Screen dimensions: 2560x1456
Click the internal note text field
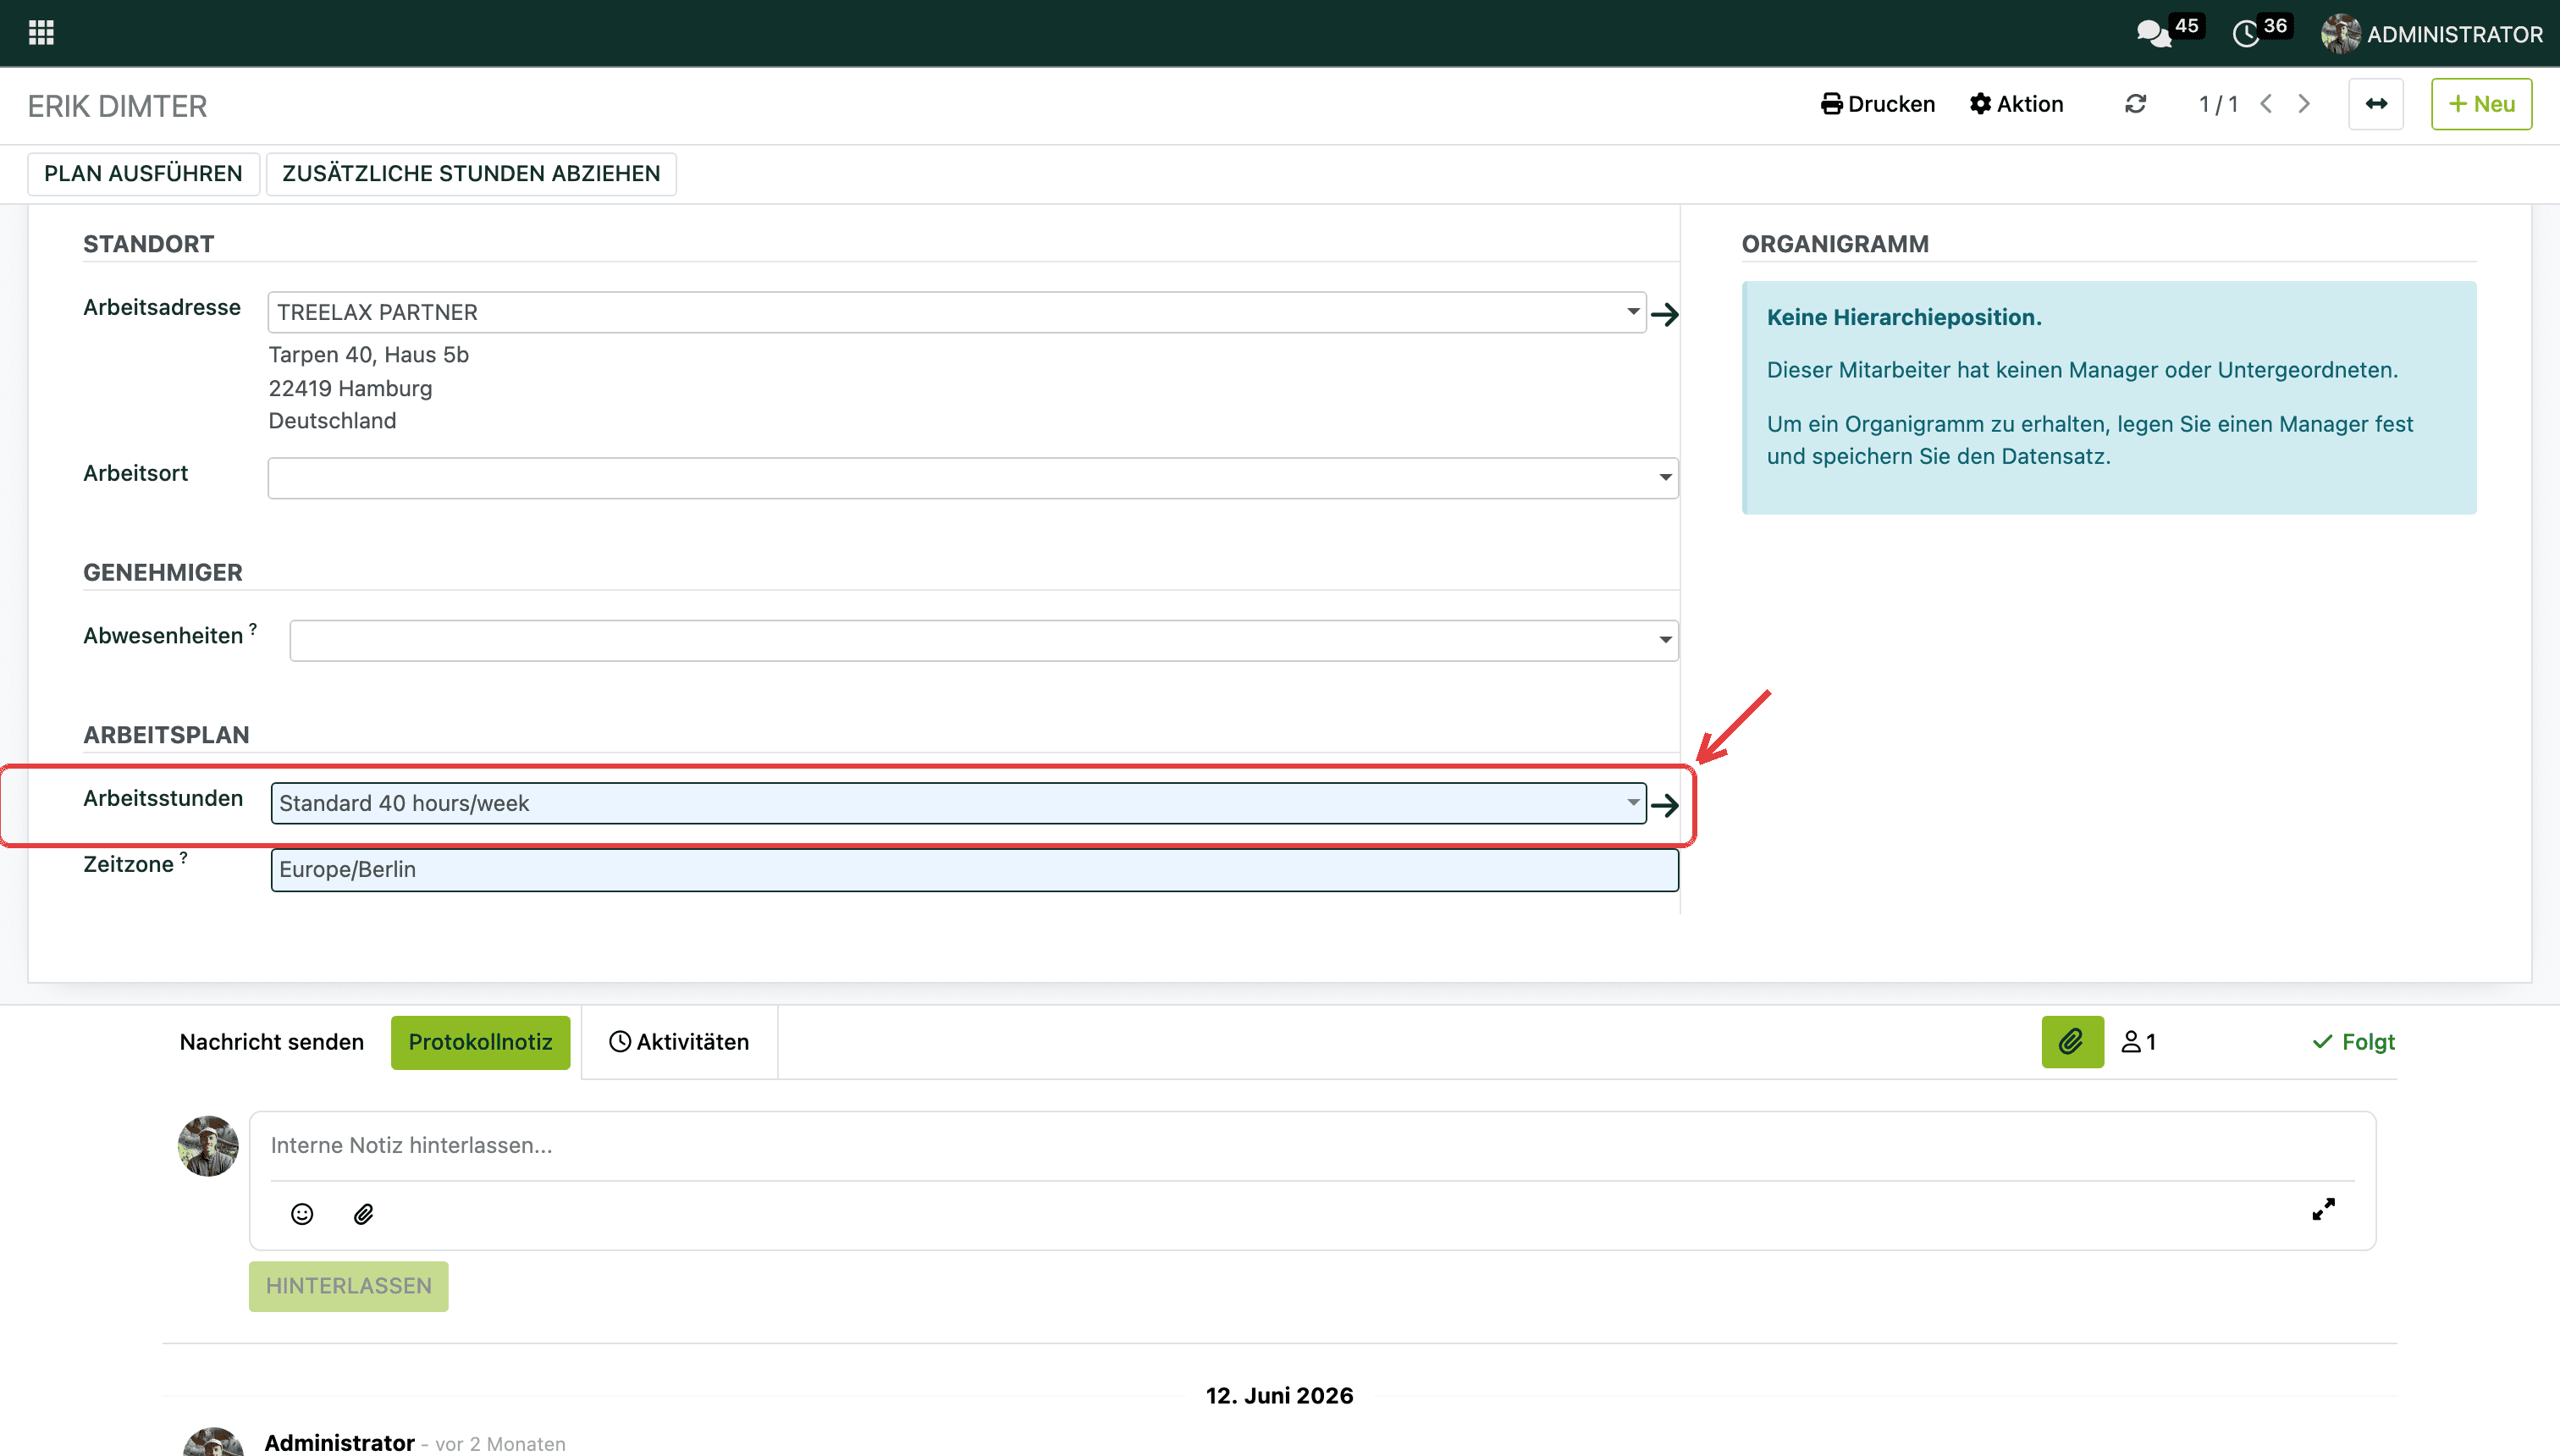tap(1312, 1146)
